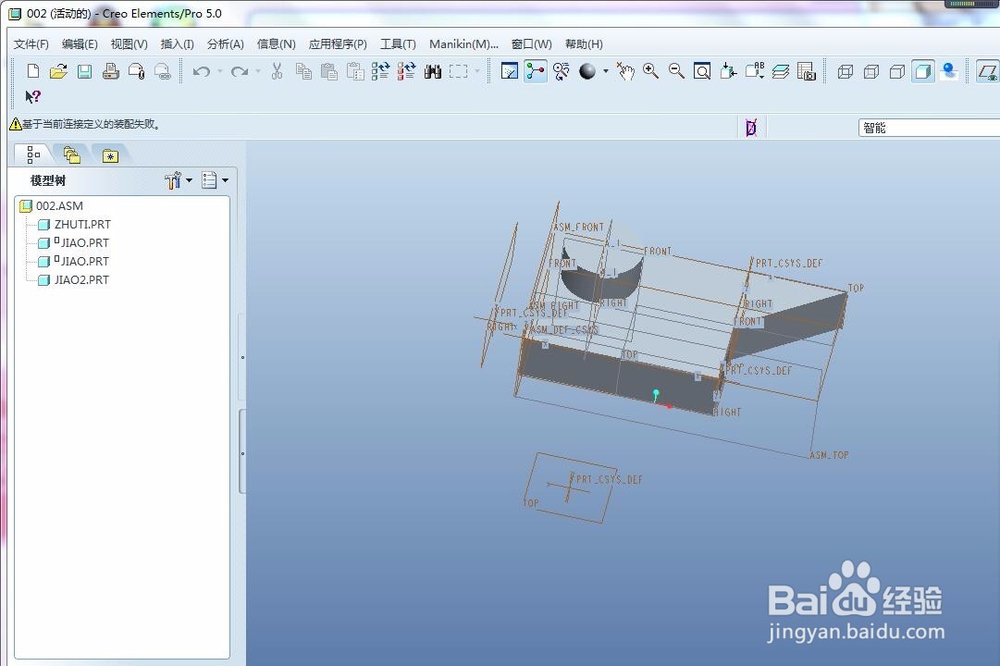Expand the selection box tool dropdown arrow
The image size is (1000, 666).
476,71
